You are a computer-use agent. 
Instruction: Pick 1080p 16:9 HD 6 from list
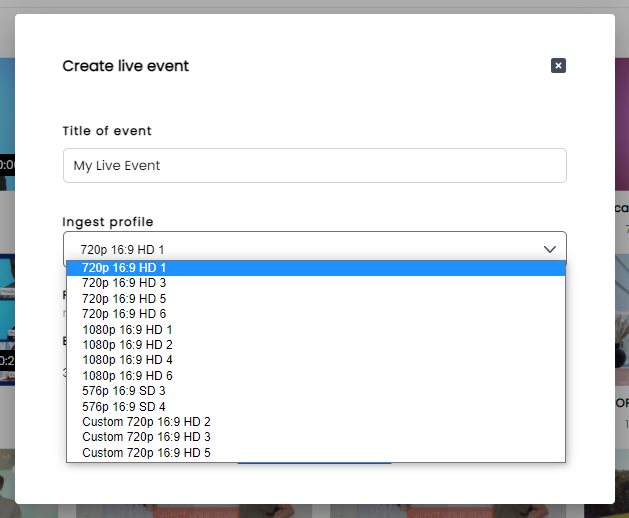[316, 376]
